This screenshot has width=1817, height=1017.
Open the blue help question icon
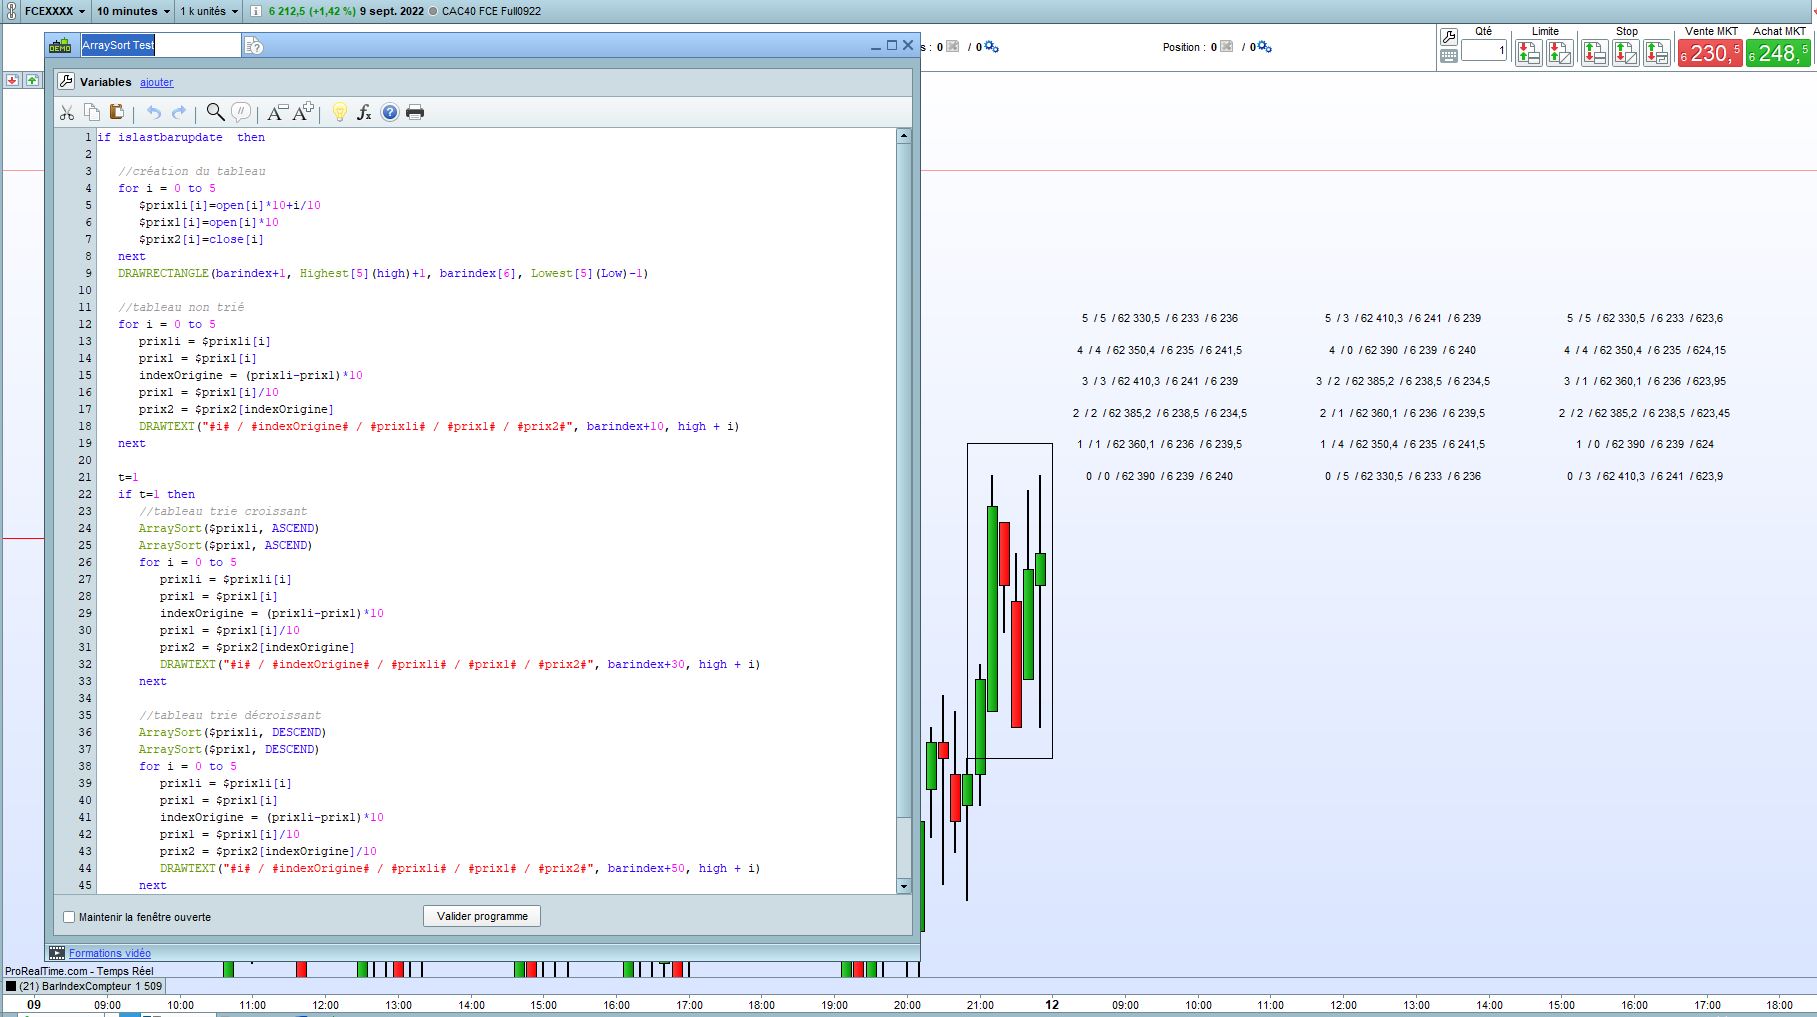click(390, 113)
